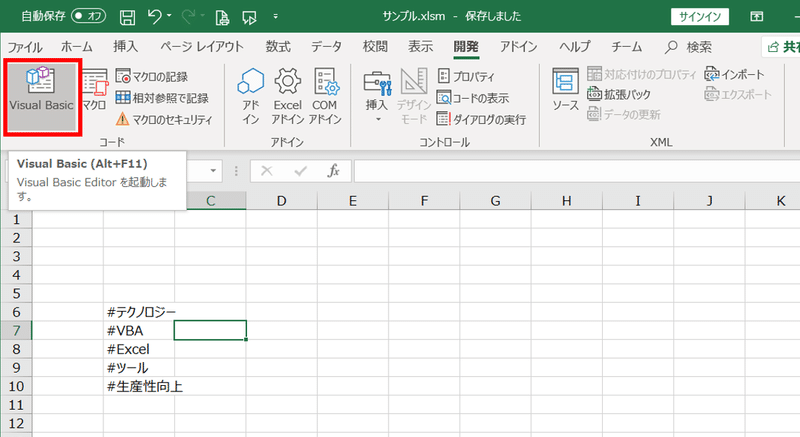Screen dimensions: 800x437
Task: Sign in with the サインイン button
Action: [x=699, y=16]
